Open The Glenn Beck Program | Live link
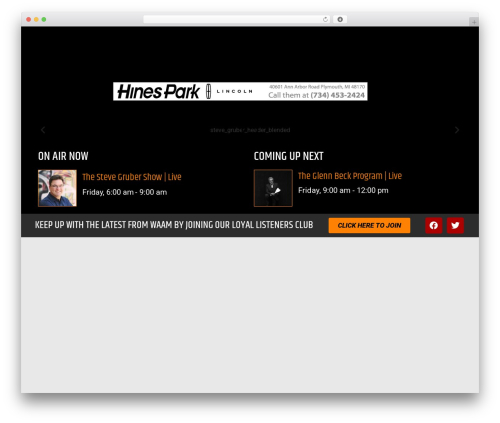This screenshot has height=423, width=500. point(350,176)
